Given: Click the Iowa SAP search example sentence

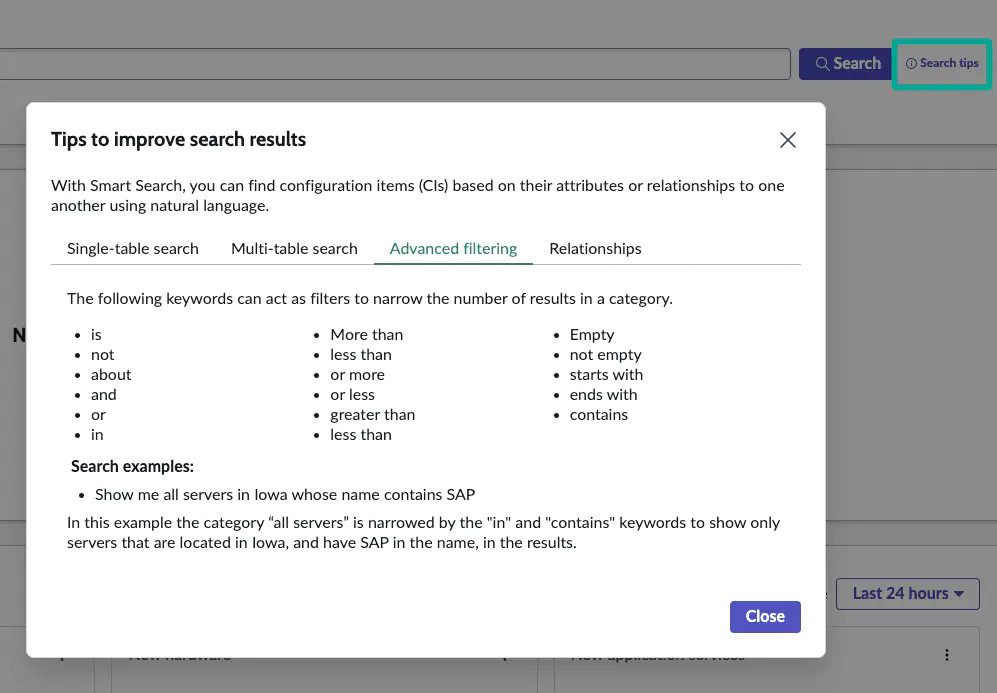Looking at the screenshot, I should click(x=285, y=494).
